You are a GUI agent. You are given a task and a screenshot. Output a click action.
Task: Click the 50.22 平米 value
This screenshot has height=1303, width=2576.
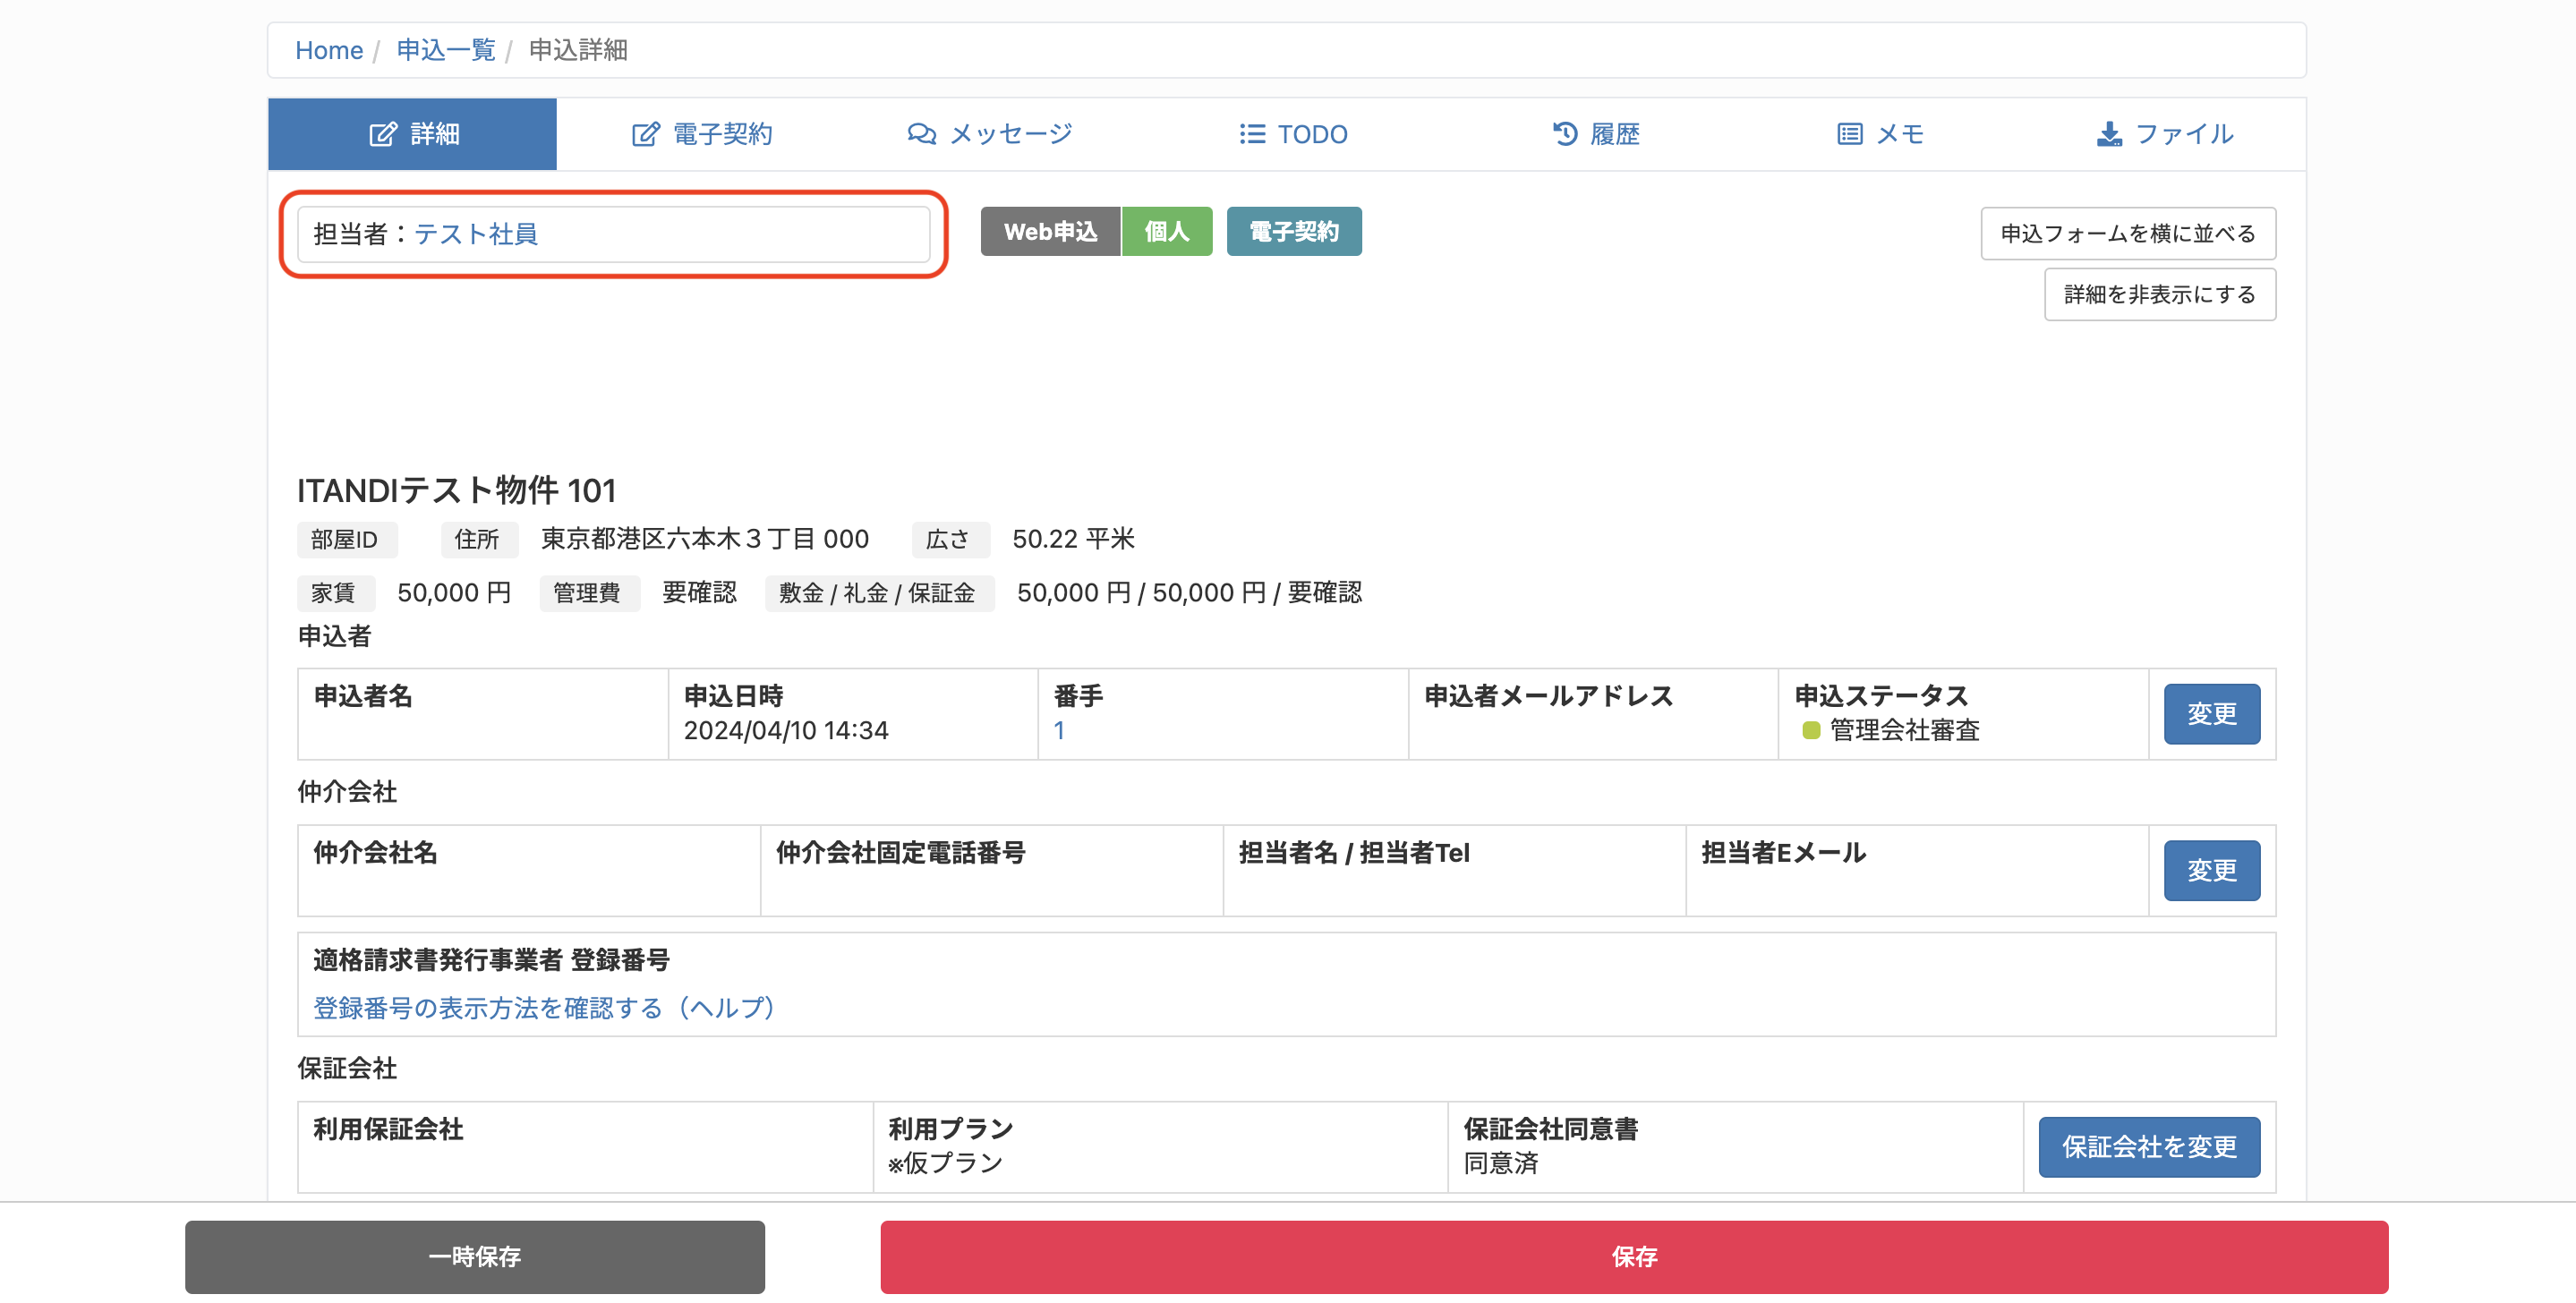pyautogui.click(x=1073, y=540)
